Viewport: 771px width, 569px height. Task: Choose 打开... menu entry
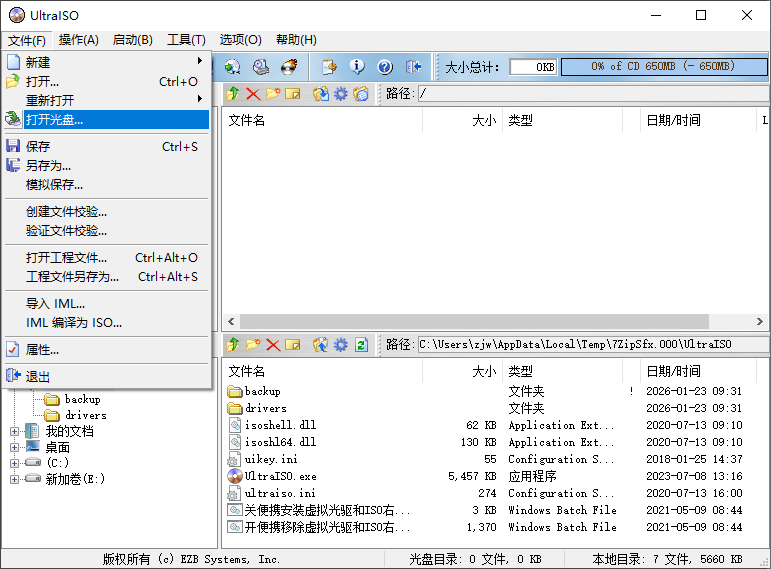click(x=107, y=82)
